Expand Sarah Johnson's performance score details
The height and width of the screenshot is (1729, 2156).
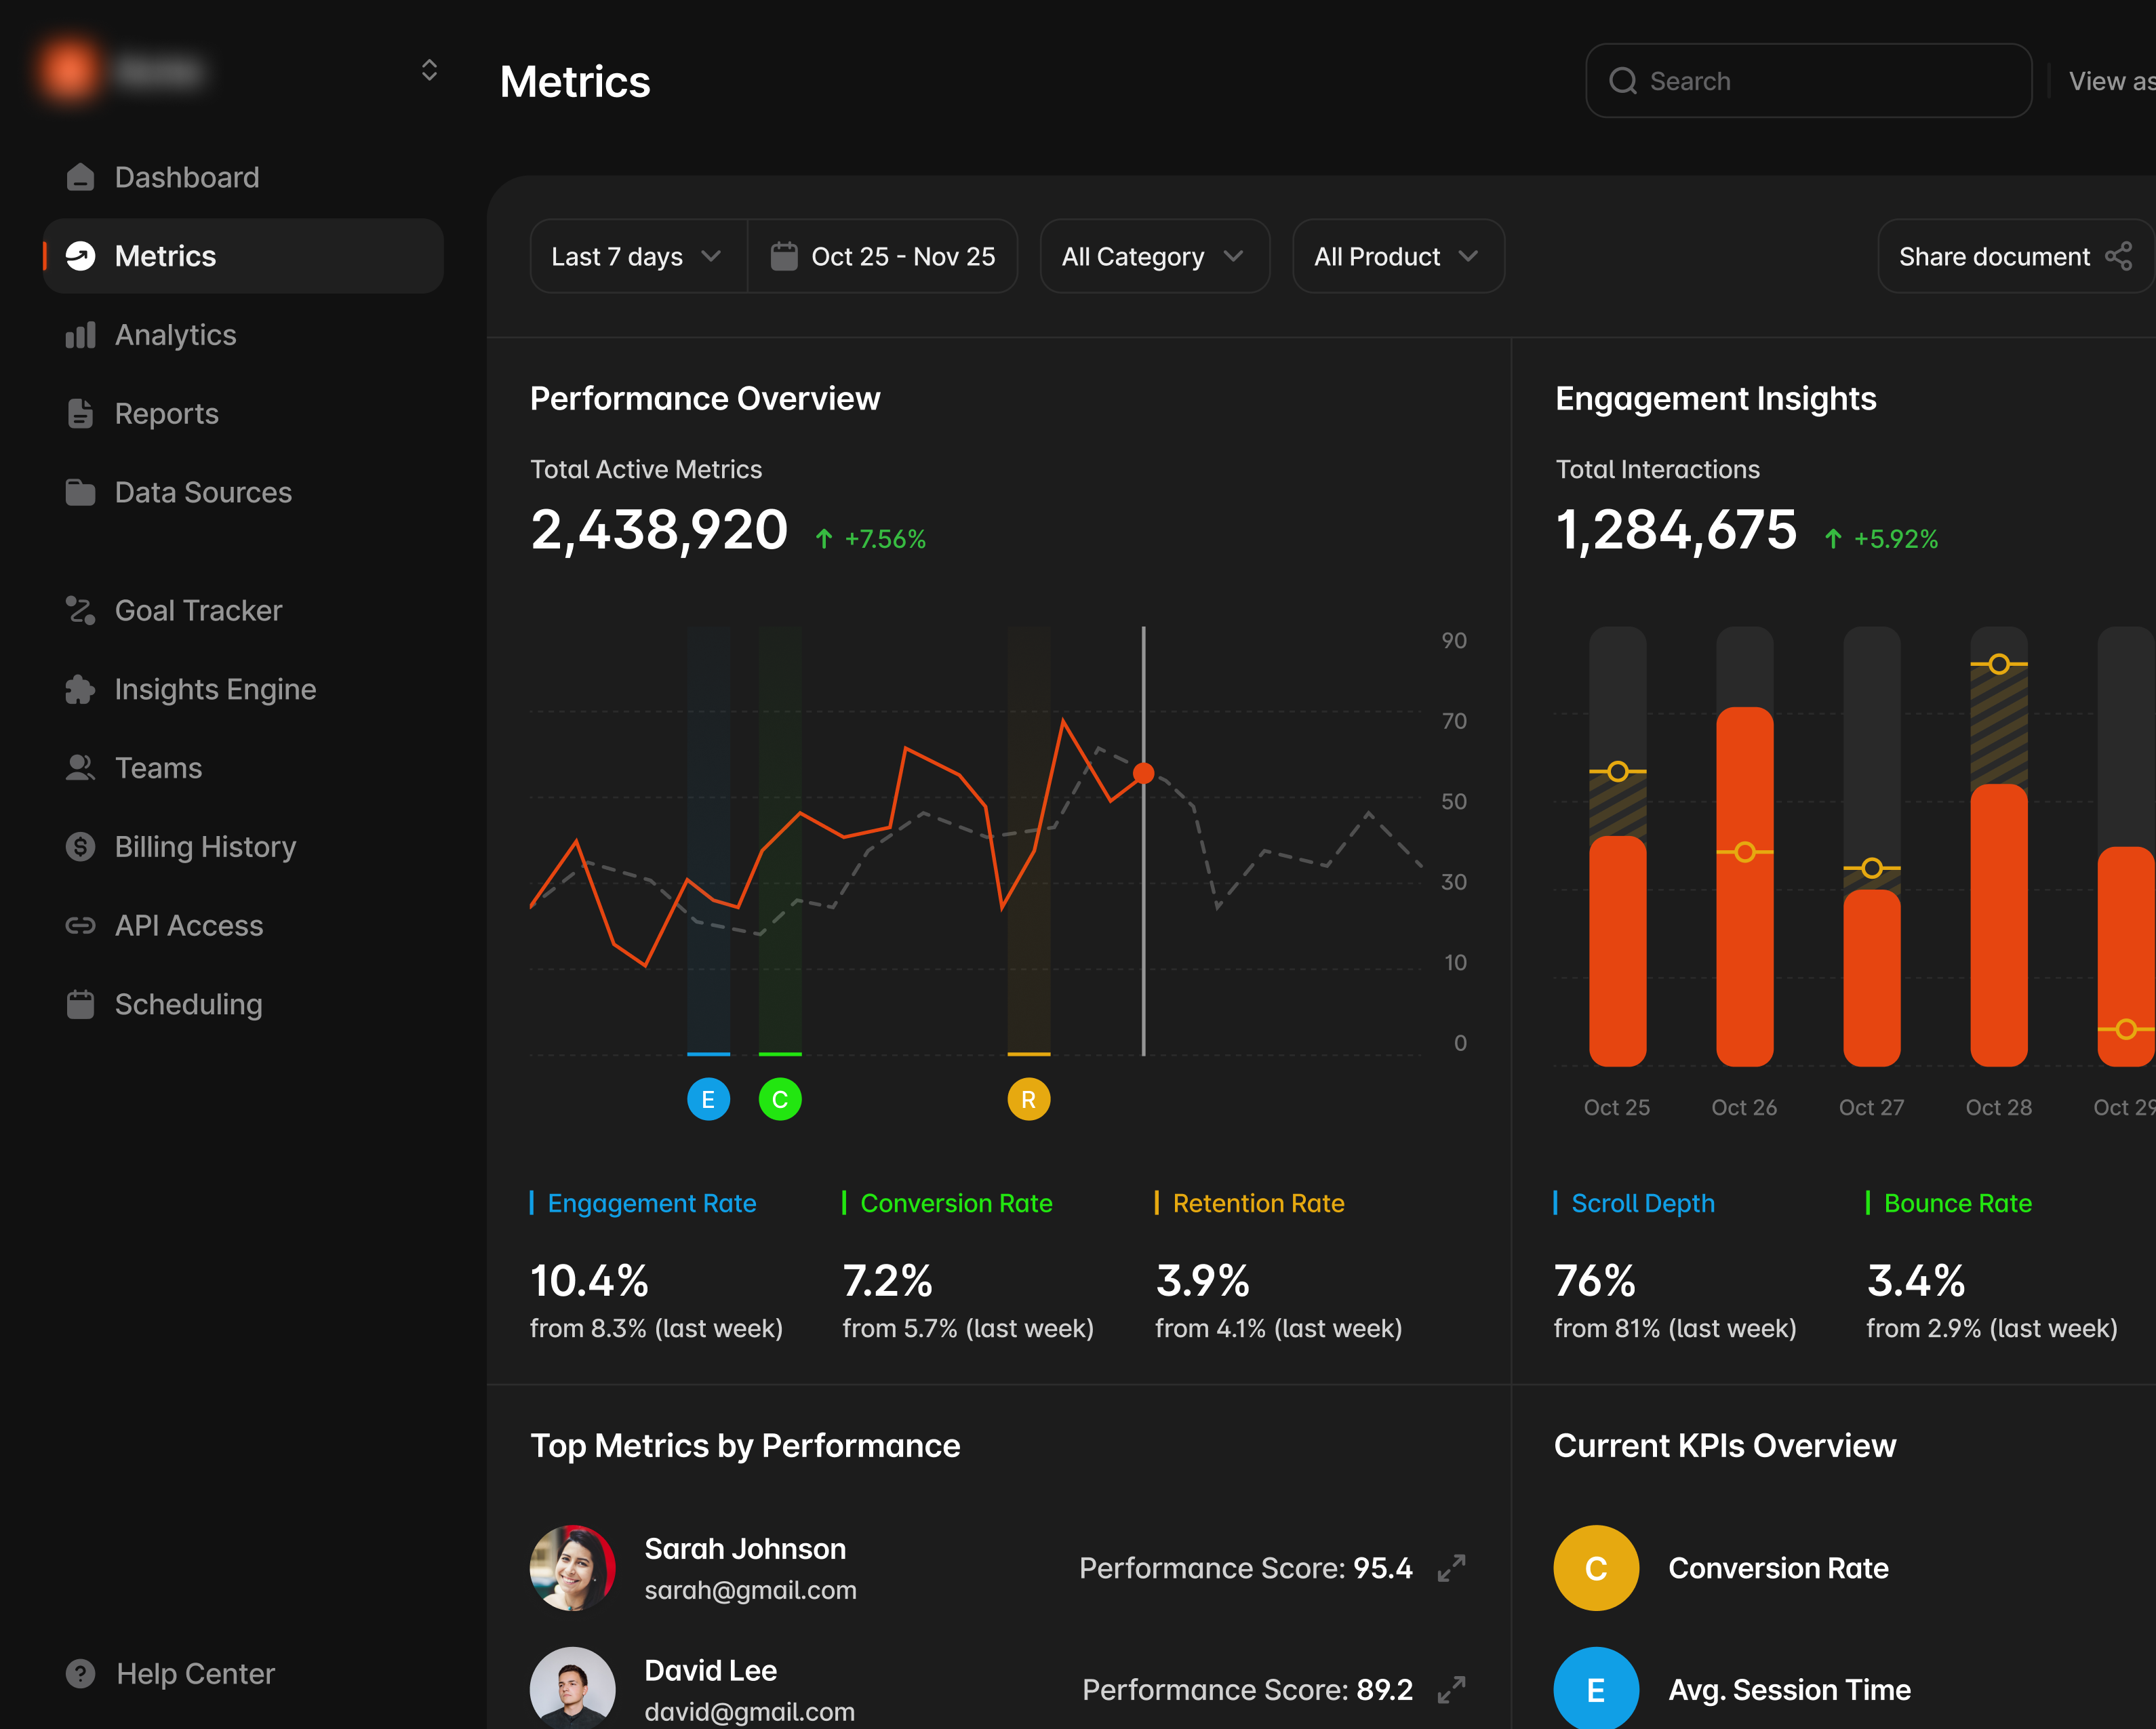[x=1451, y=1568]
